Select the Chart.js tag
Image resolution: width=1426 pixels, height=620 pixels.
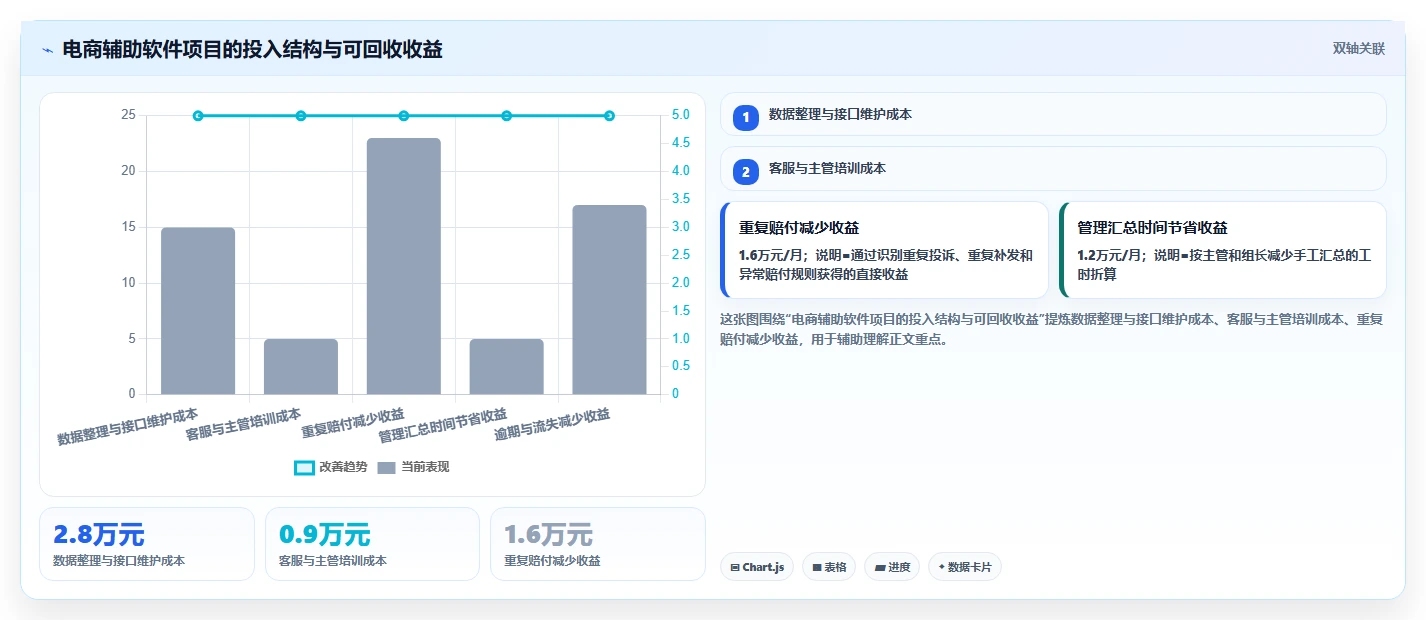tap(757, 567)
